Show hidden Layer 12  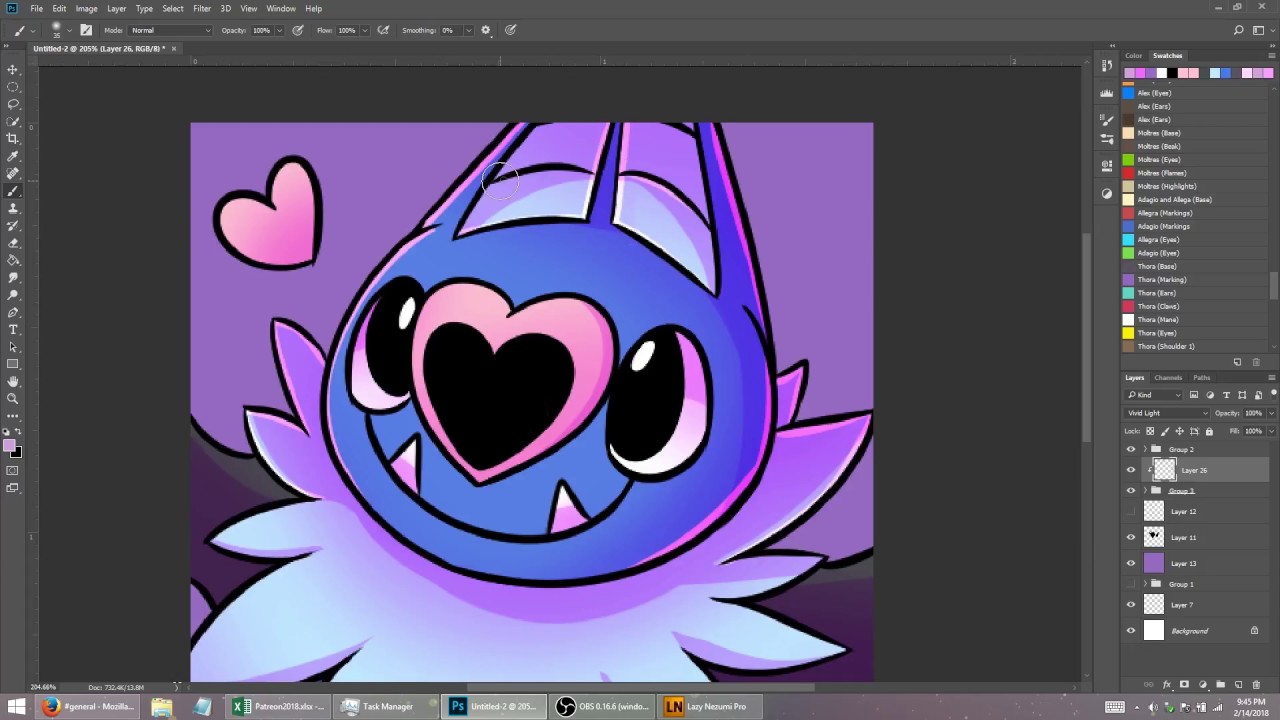pos(1131,511)
